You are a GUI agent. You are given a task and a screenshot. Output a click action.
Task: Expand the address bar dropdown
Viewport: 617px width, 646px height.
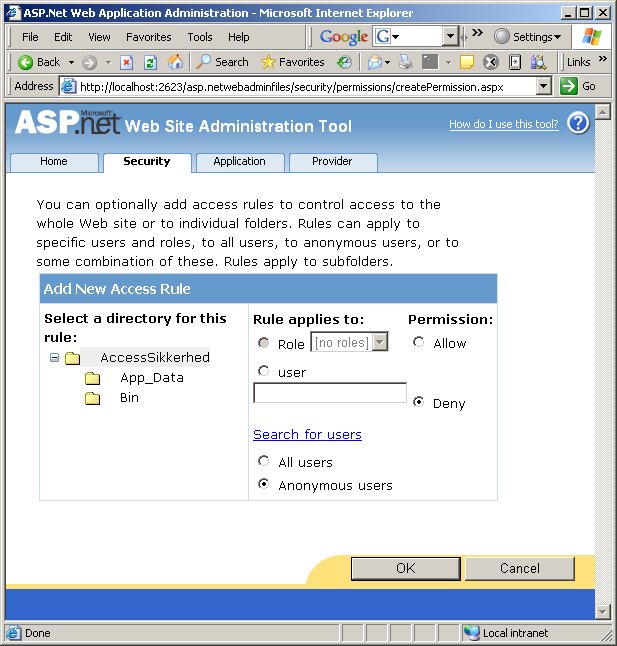point(543,87)
